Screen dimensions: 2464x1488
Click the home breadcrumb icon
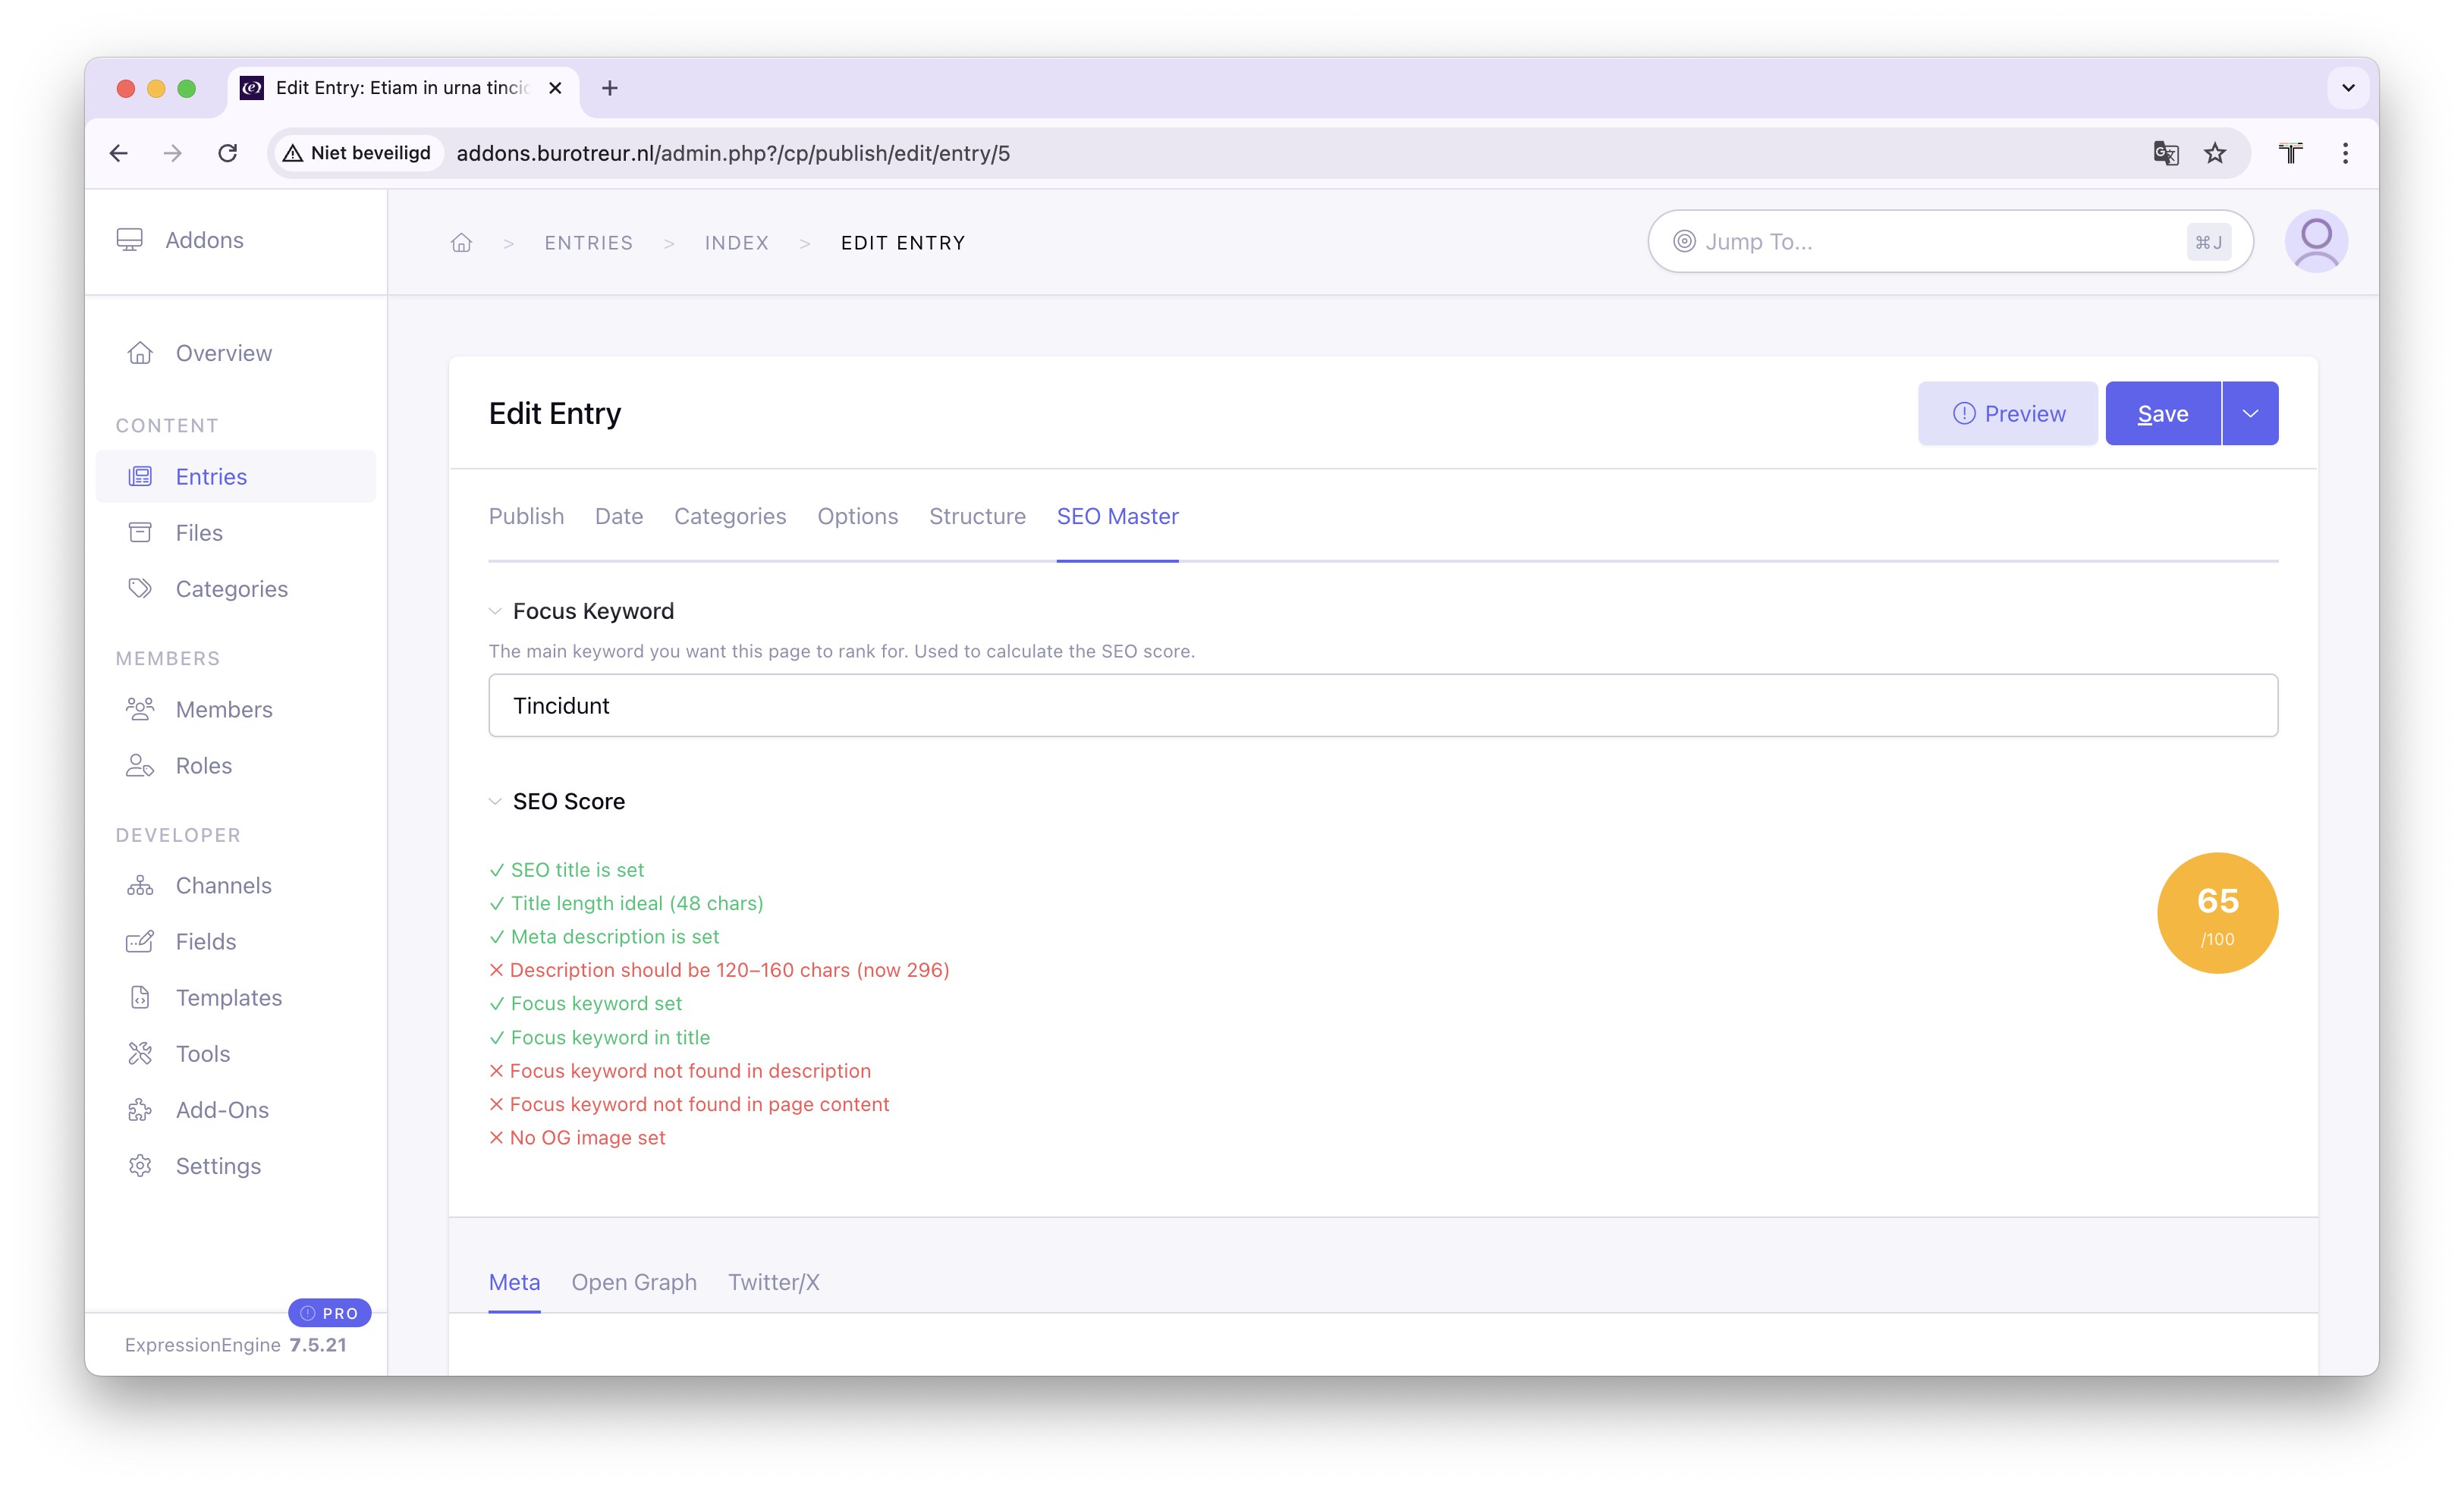(461, 243)
